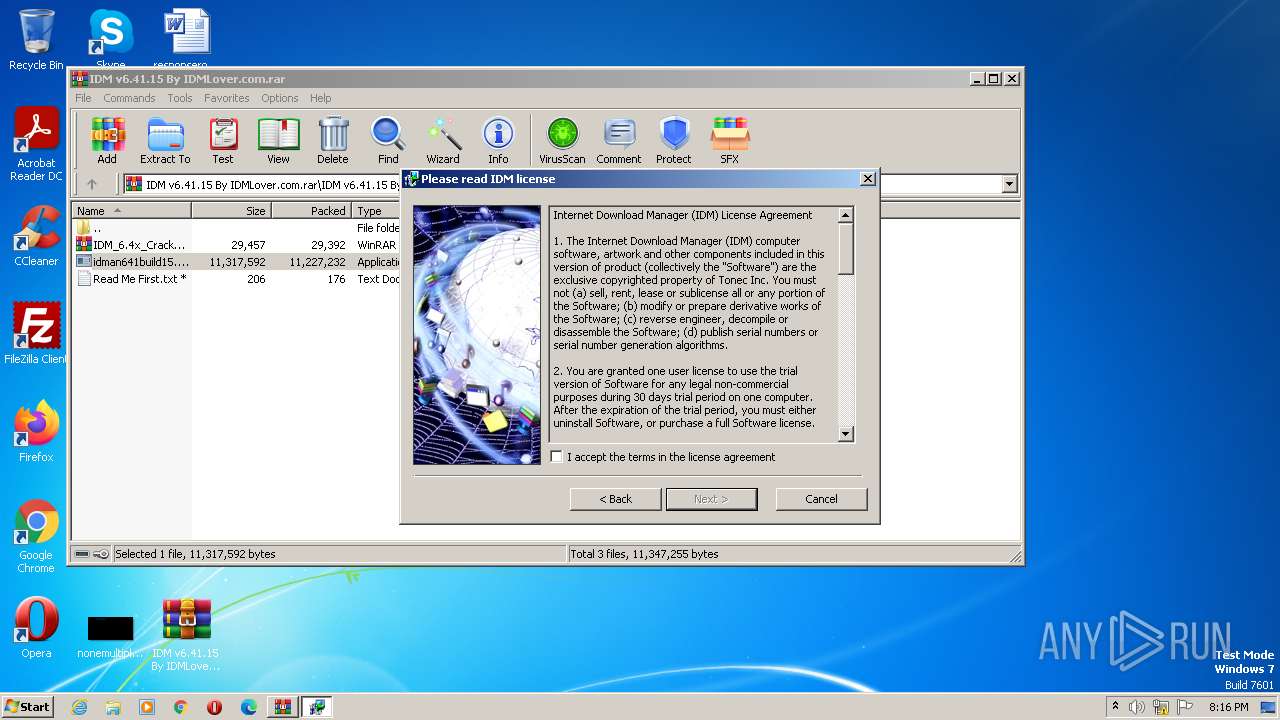Cancel the IDM license dialog
Screen dimensions: 1280x720
821,499
